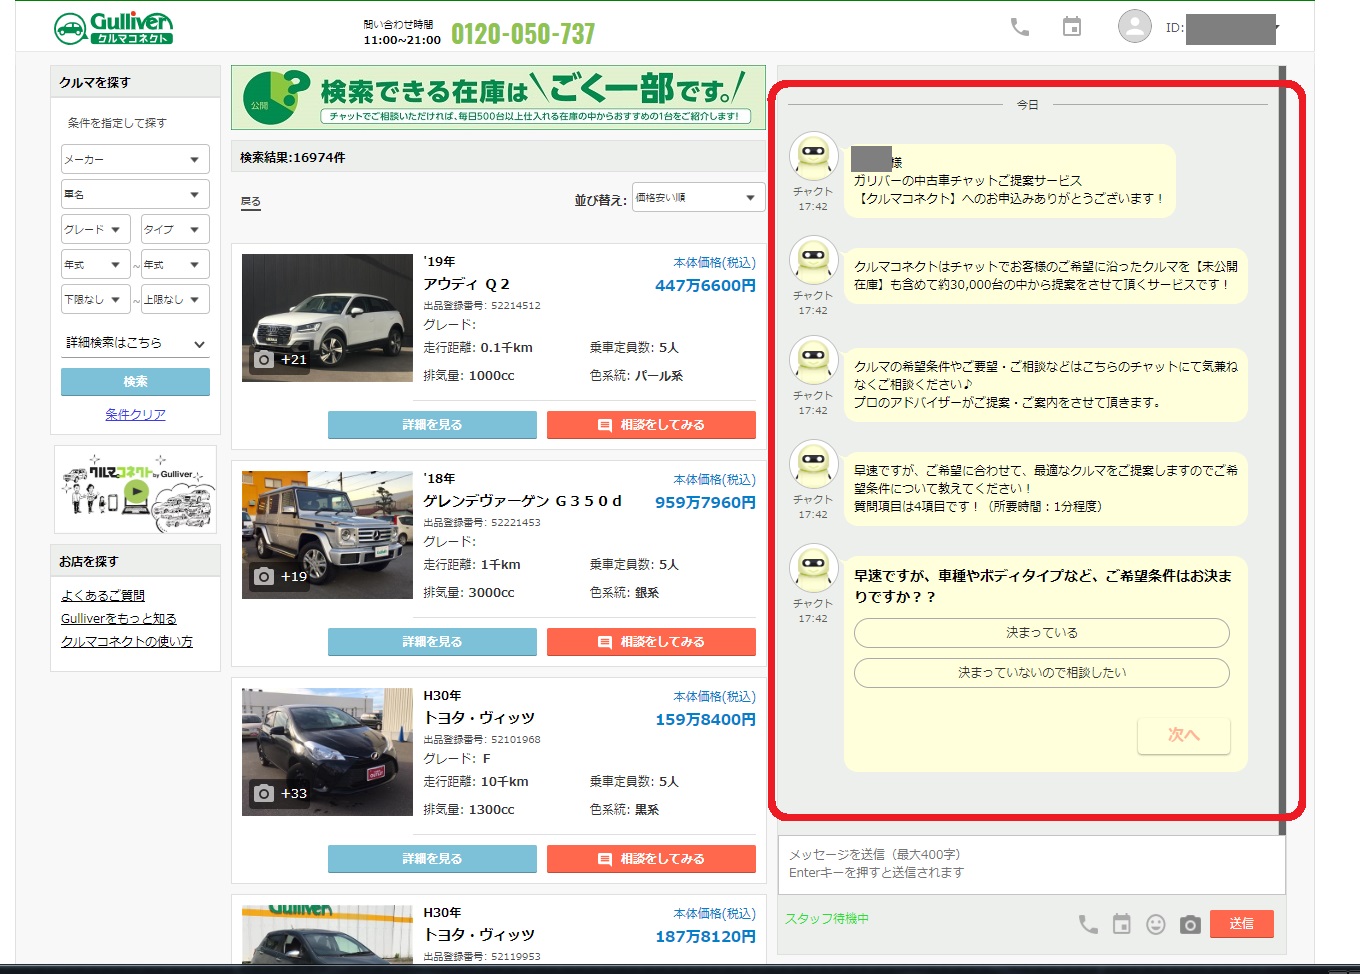The image size is (1360, 974).
Task: Click the Gulliver クルマコネクト logo
Action: pyautogui.click(x=113, y=28)
